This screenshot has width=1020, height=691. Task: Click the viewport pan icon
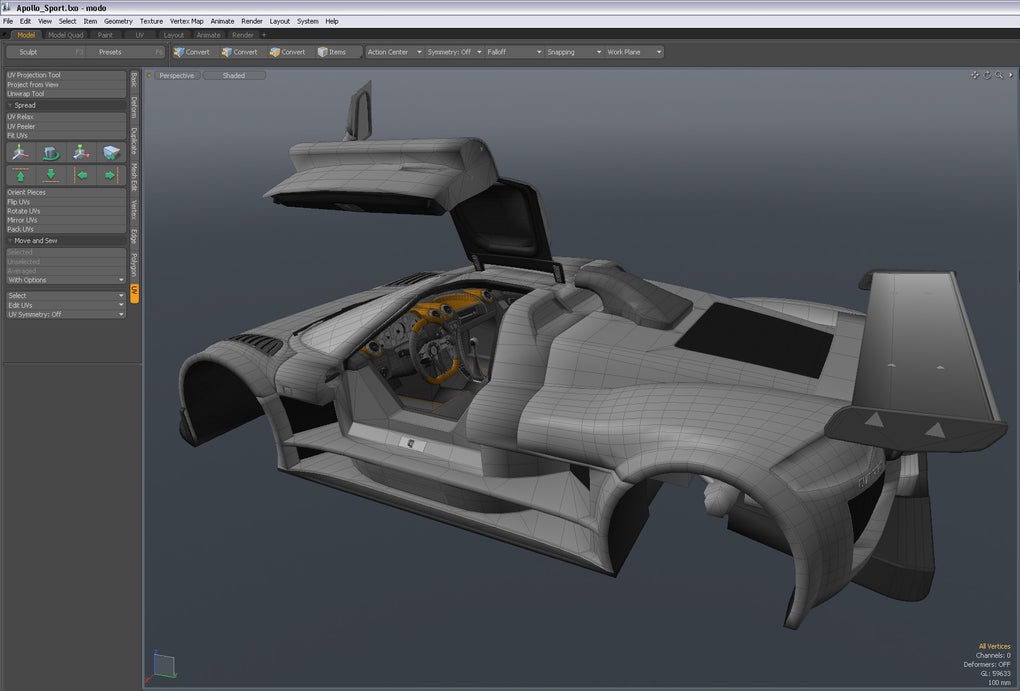(974, 75)
